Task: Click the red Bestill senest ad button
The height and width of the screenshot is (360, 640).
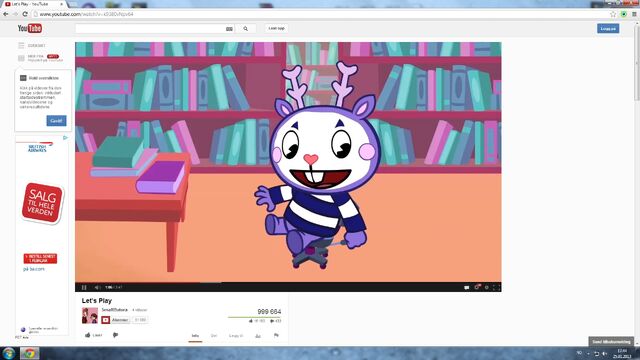Action: 40,258
